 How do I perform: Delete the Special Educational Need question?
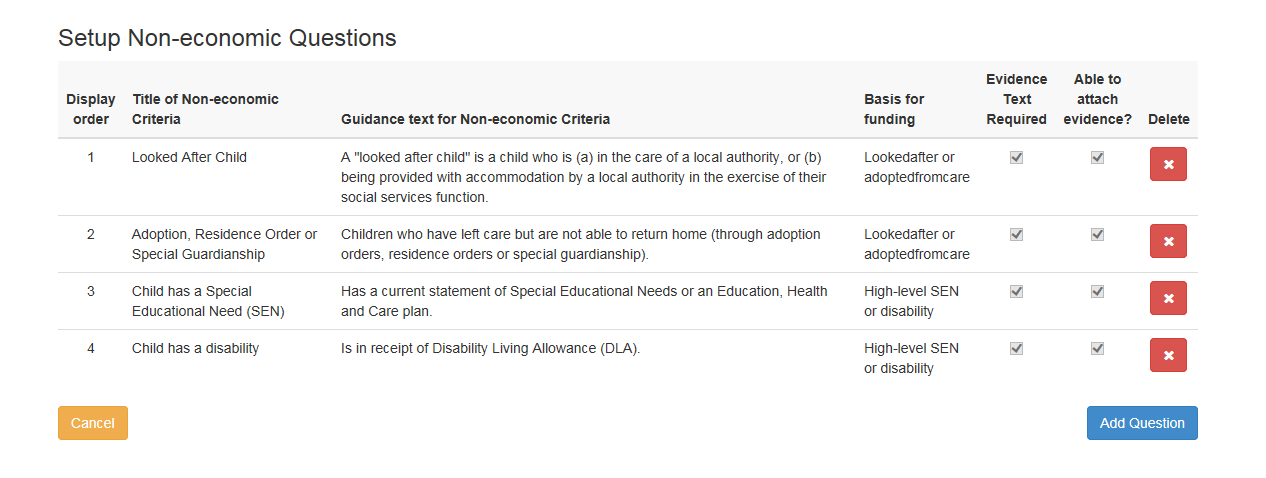pyautogui.click(x=1168, y=298)
